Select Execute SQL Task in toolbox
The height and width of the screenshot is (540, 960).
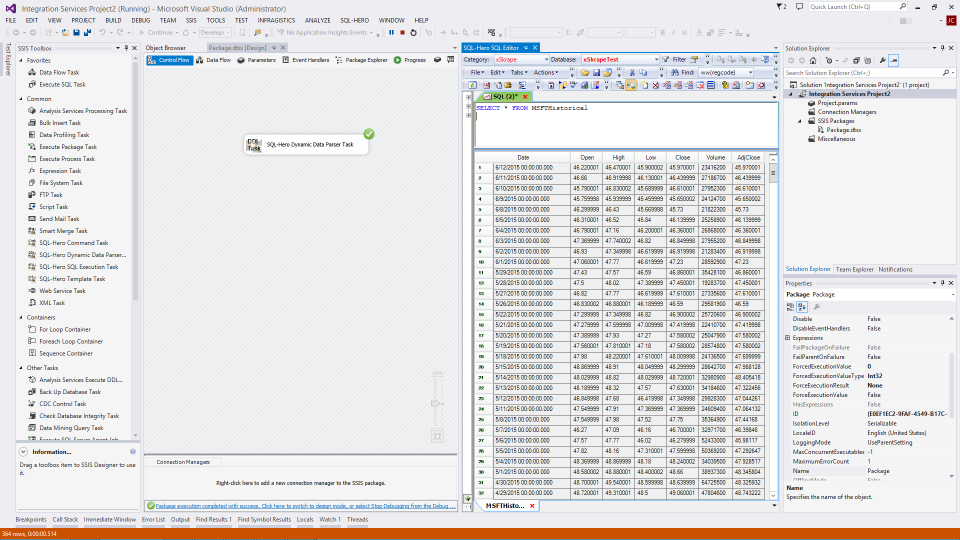click(62, 84)
